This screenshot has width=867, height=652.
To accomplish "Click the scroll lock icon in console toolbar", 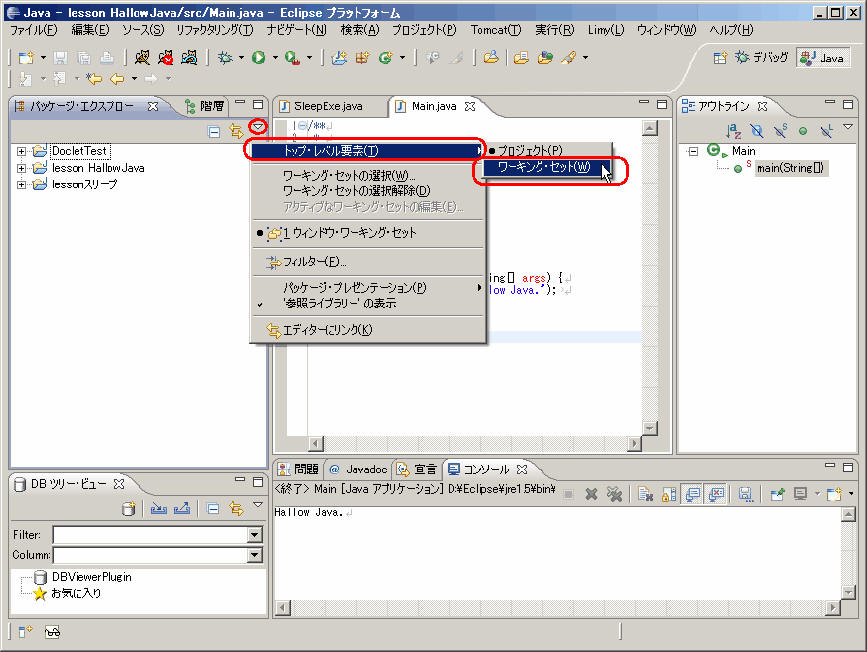I will tap(667, 494).
